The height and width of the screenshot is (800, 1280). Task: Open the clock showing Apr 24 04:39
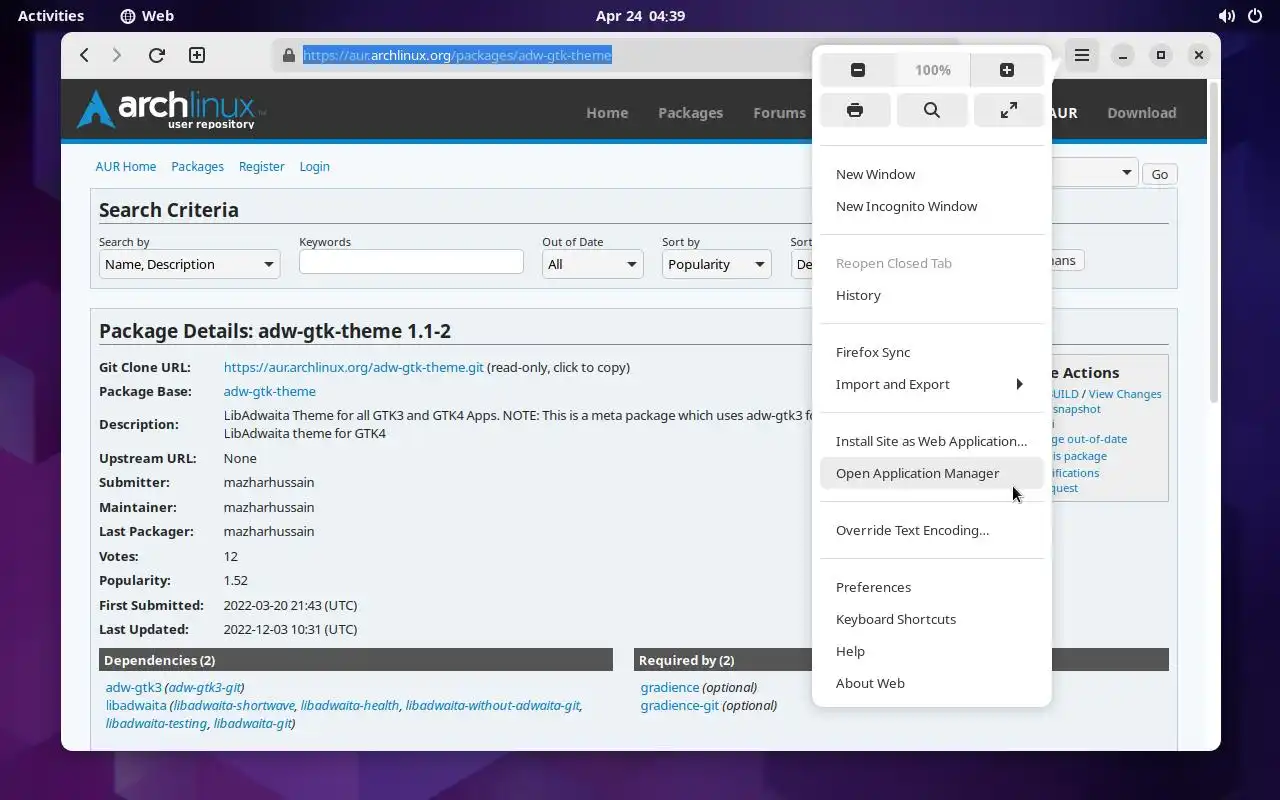pos(640,16)
